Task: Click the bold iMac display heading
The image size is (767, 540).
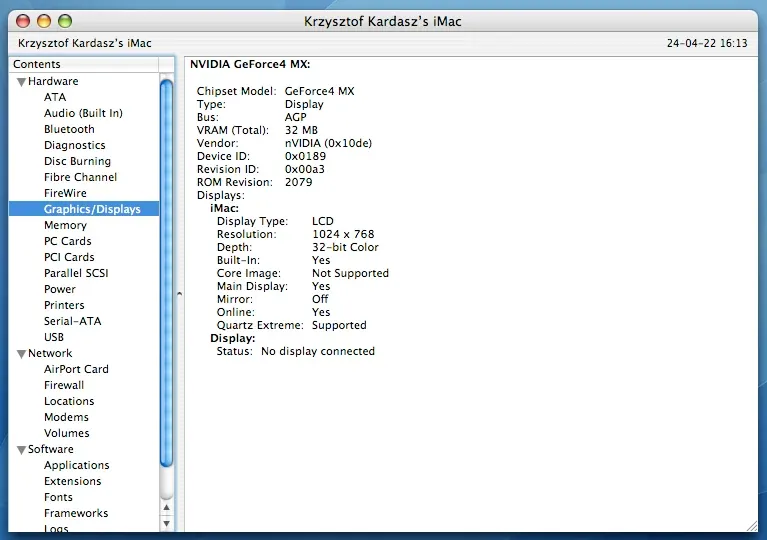Action: point(225,208)
